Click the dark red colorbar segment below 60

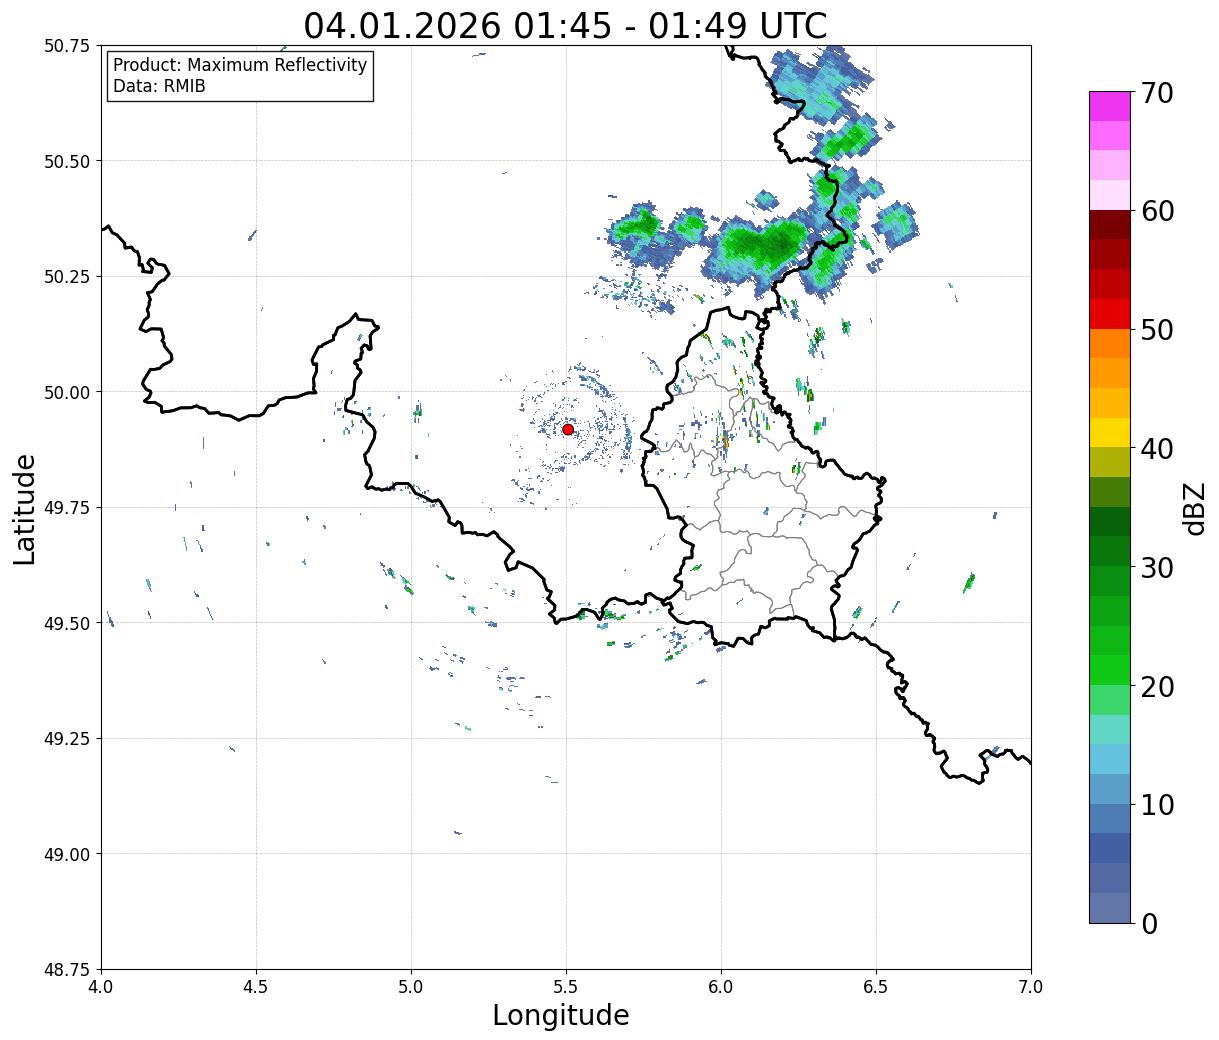(1110, 225)
